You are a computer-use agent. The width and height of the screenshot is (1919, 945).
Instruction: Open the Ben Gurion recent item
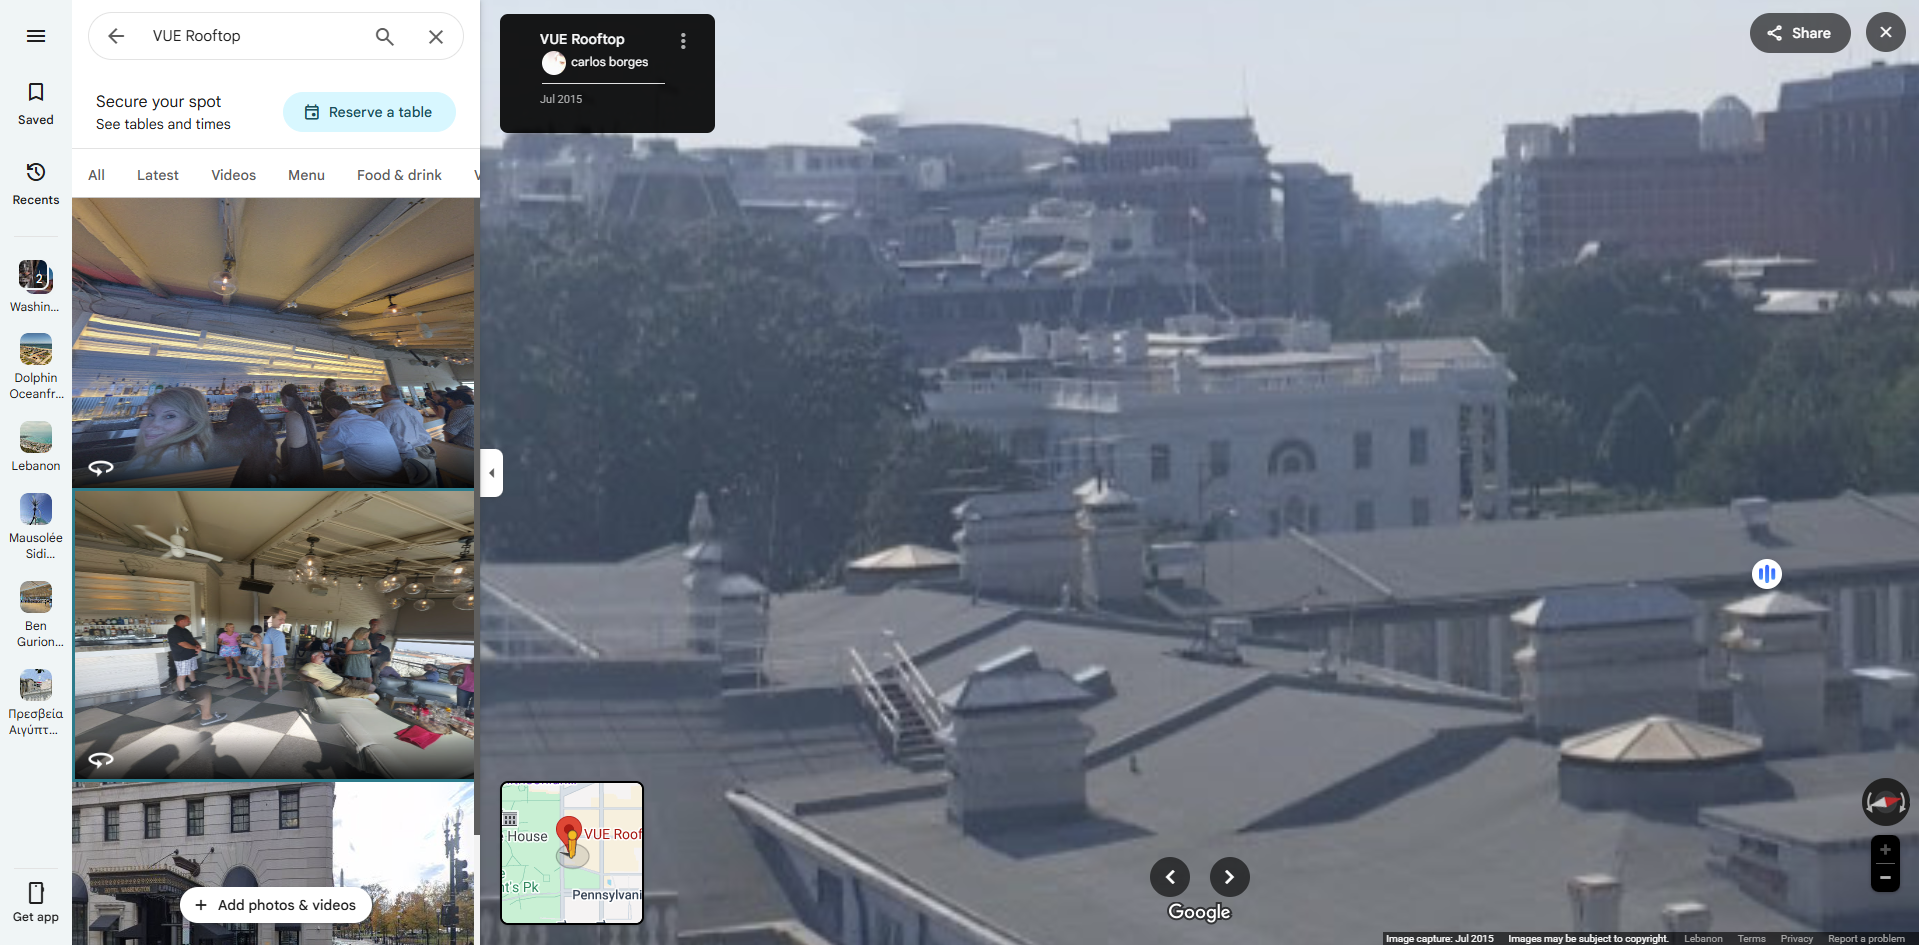(x=36, y=615)
